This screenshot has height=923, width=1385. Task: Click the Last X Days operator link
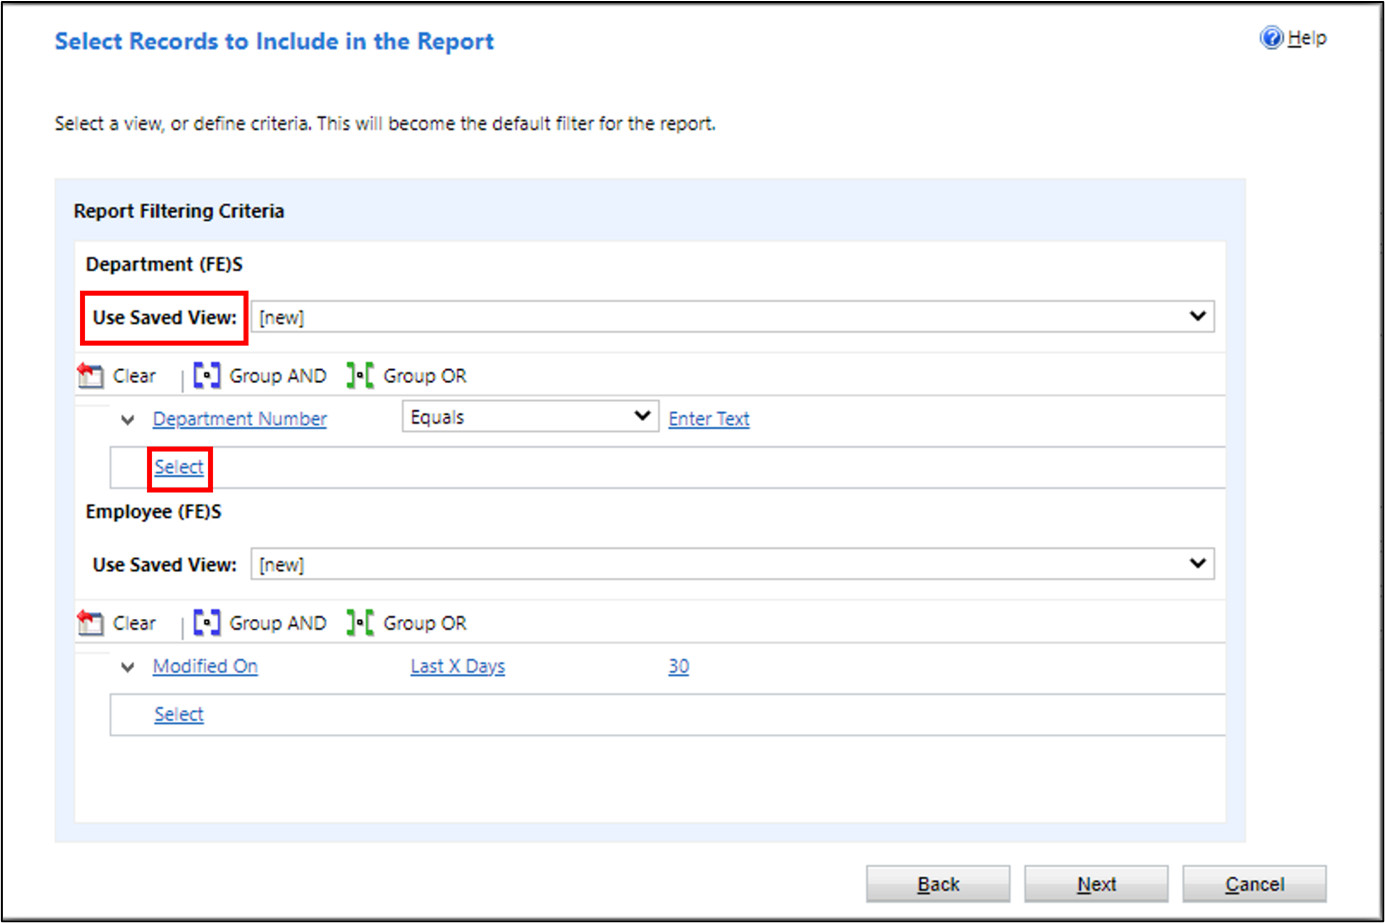click(458, 666)
